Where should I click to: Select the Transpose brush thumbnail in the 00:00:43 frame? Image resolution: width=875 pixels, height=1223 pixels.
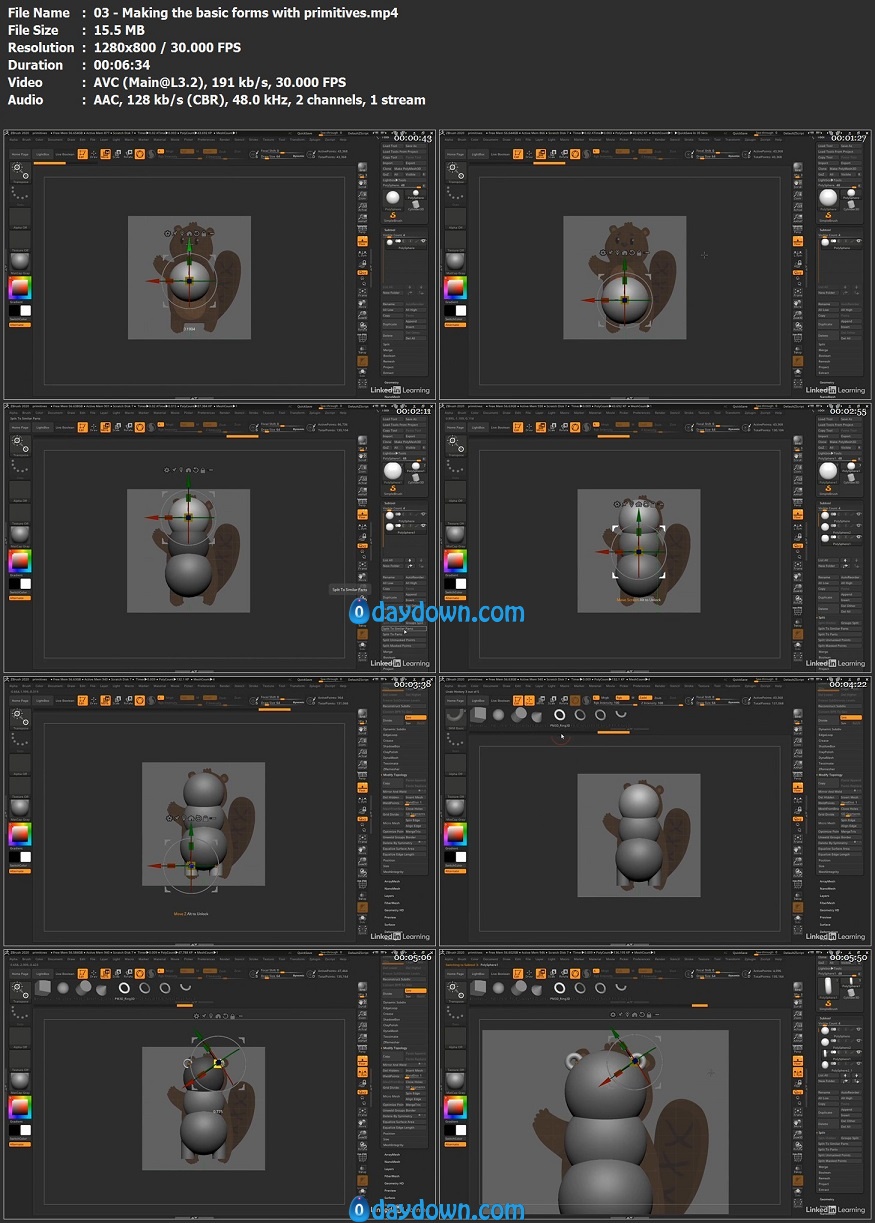coord(20,170)
